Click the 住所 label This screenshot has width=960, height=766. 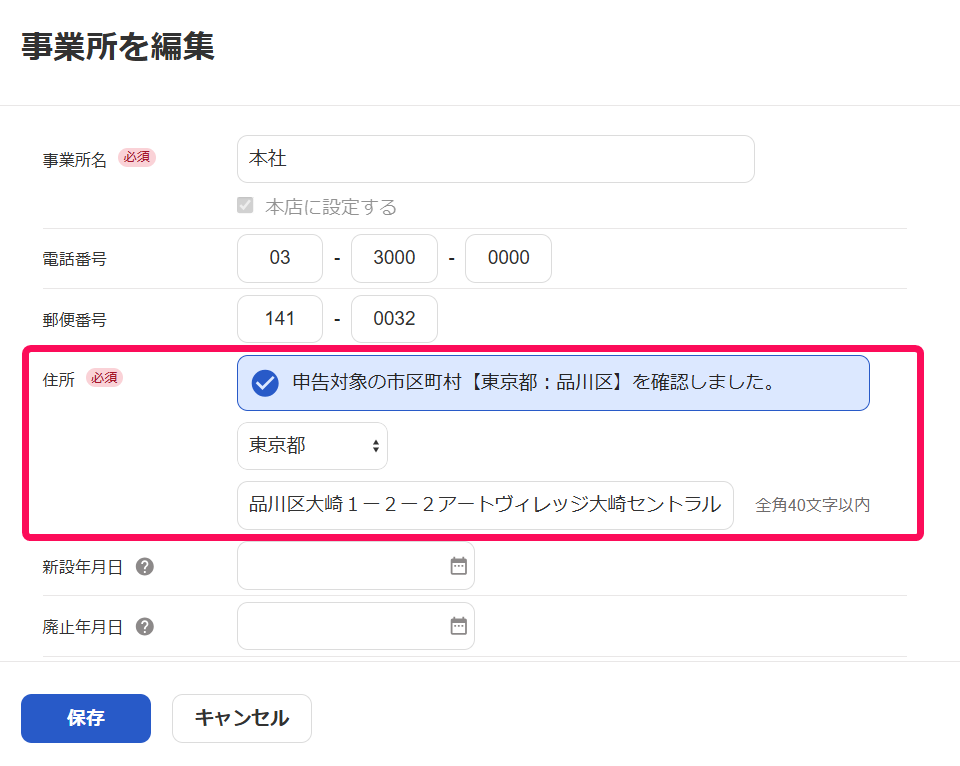58,380
